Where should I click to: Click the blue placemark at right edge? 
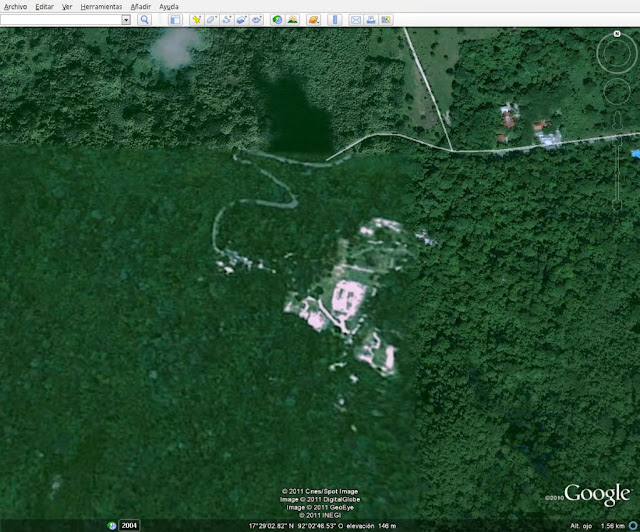(x=636, y=154)
